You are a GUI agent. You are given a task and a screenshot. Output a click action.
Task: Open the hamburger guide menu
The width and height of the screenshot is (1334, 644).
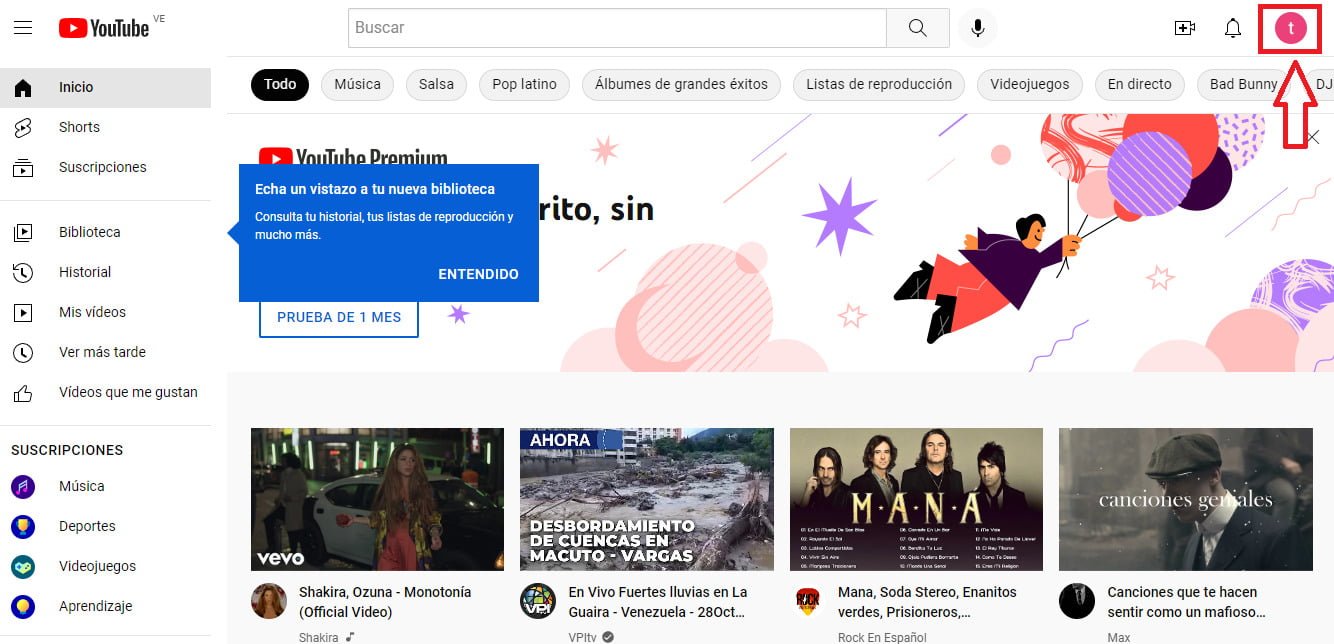[x=23, y=28]
